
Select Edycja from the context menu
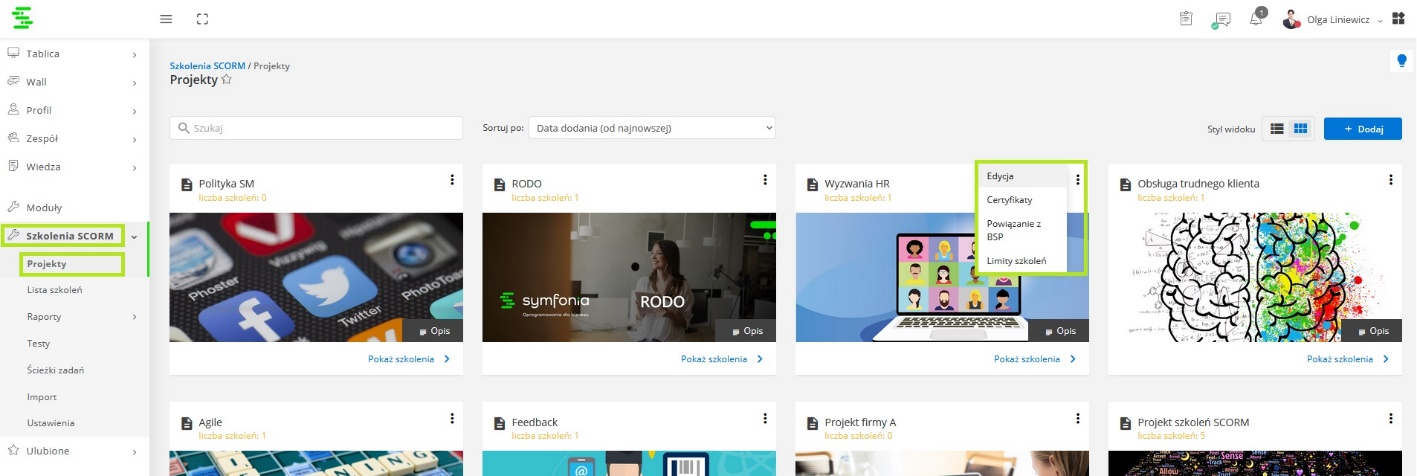[x=1000, y=176]
